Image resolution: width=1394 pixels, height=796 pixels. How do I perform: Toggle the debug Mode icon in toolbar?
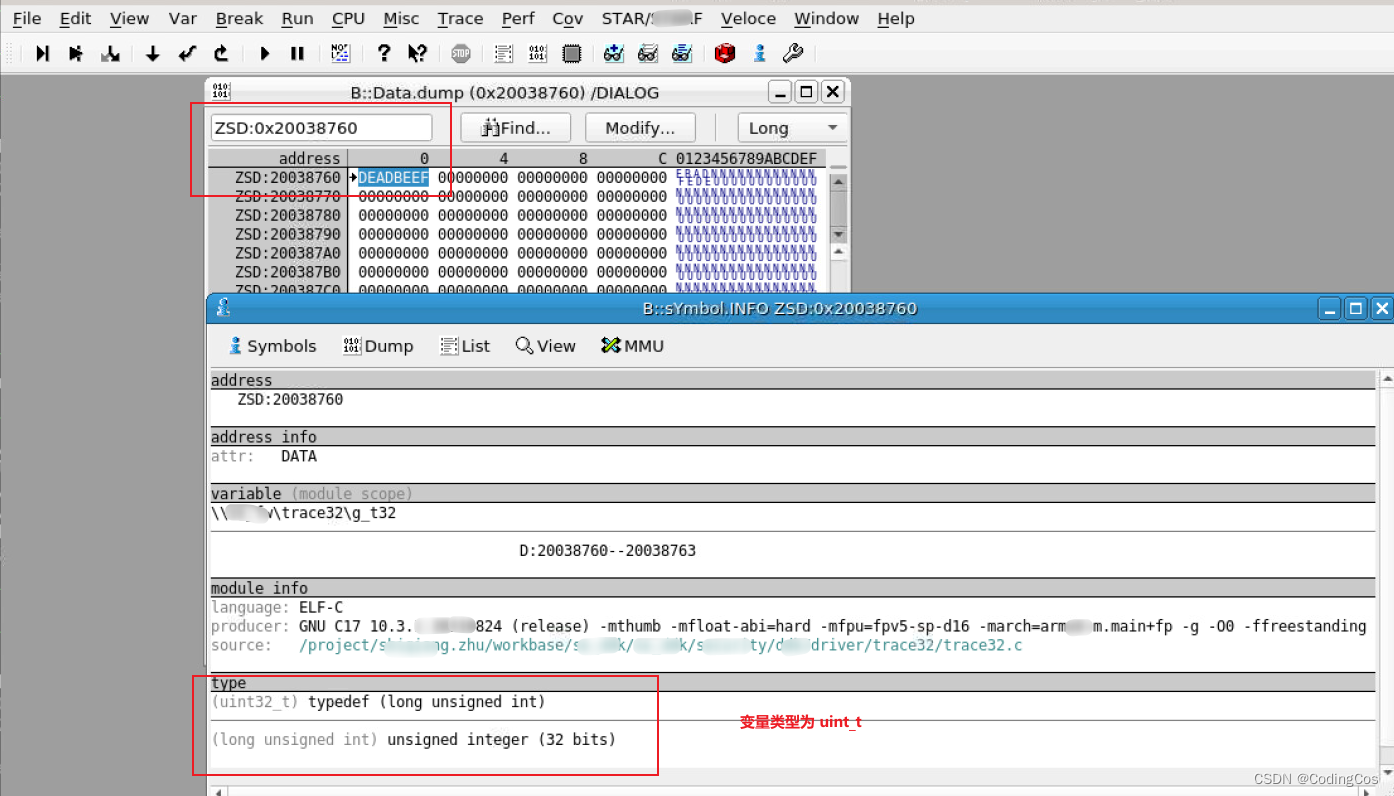[340, 53]
